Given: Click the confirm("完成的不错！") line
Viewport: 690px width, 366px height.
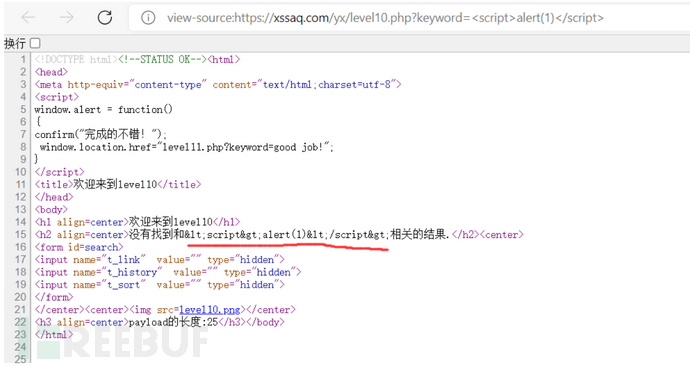Looking at the screenshot, I should click(101, 135).
